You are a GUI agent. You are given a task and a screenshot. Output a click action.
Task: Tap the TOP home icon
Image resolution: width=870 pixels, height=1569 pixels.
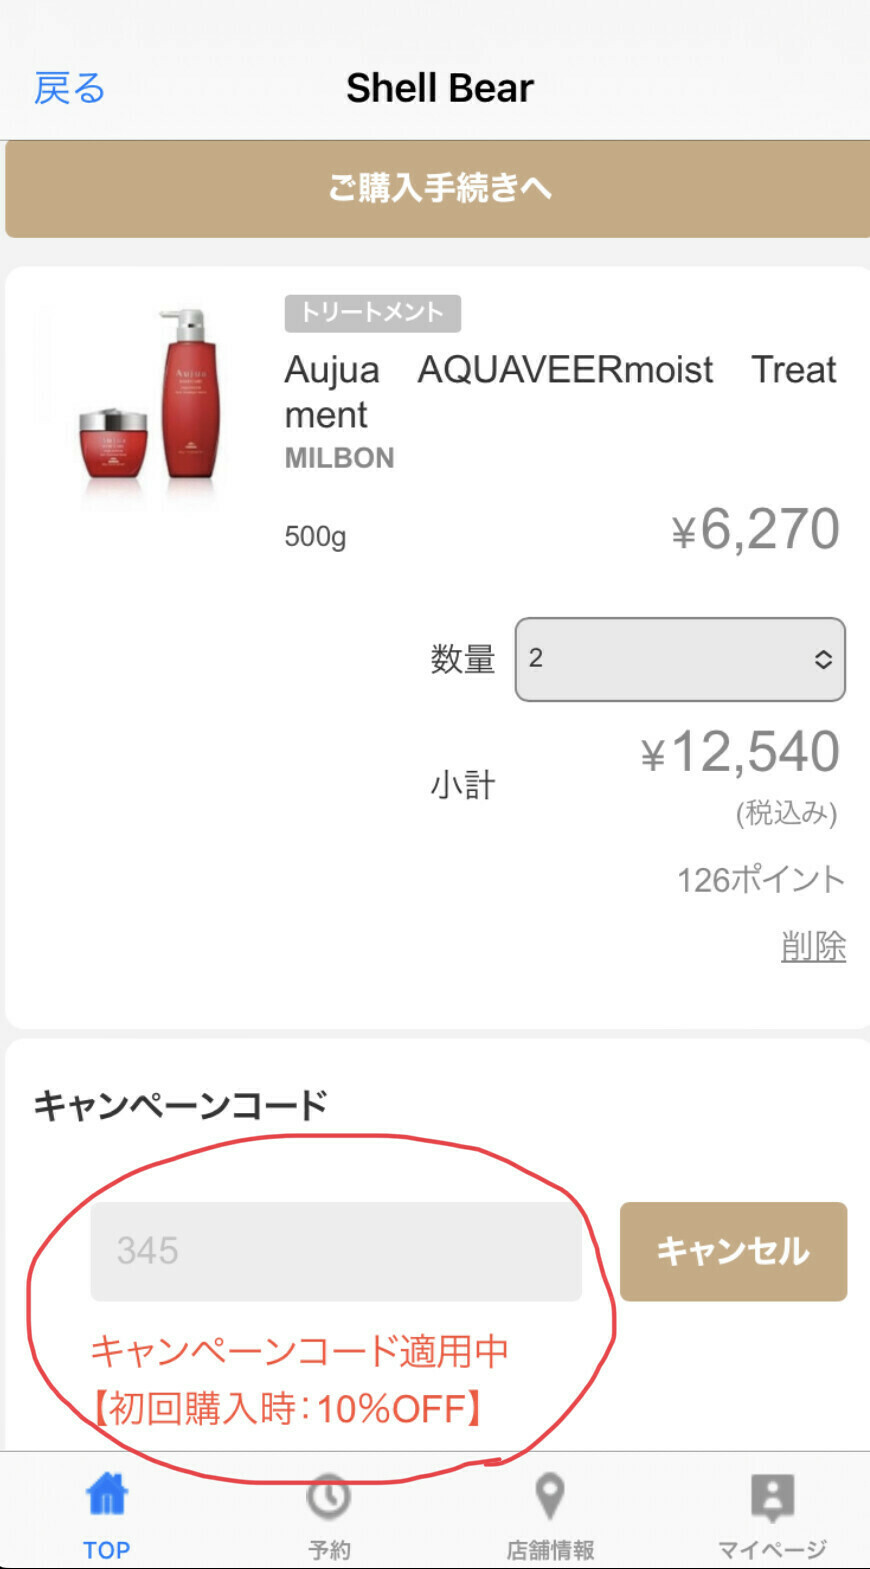coord(107,1494)
